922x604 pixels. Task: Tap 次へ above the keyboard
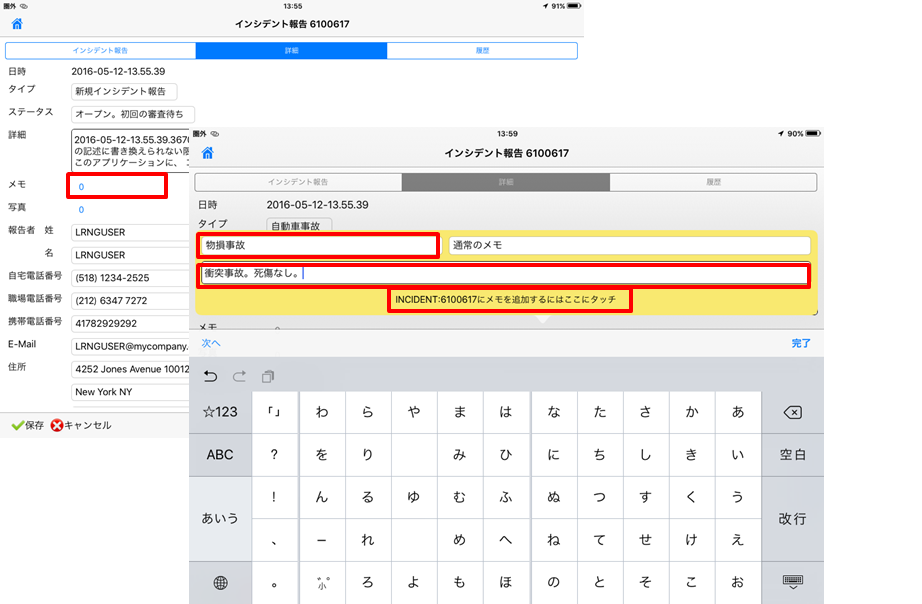[x=211, y=343]
